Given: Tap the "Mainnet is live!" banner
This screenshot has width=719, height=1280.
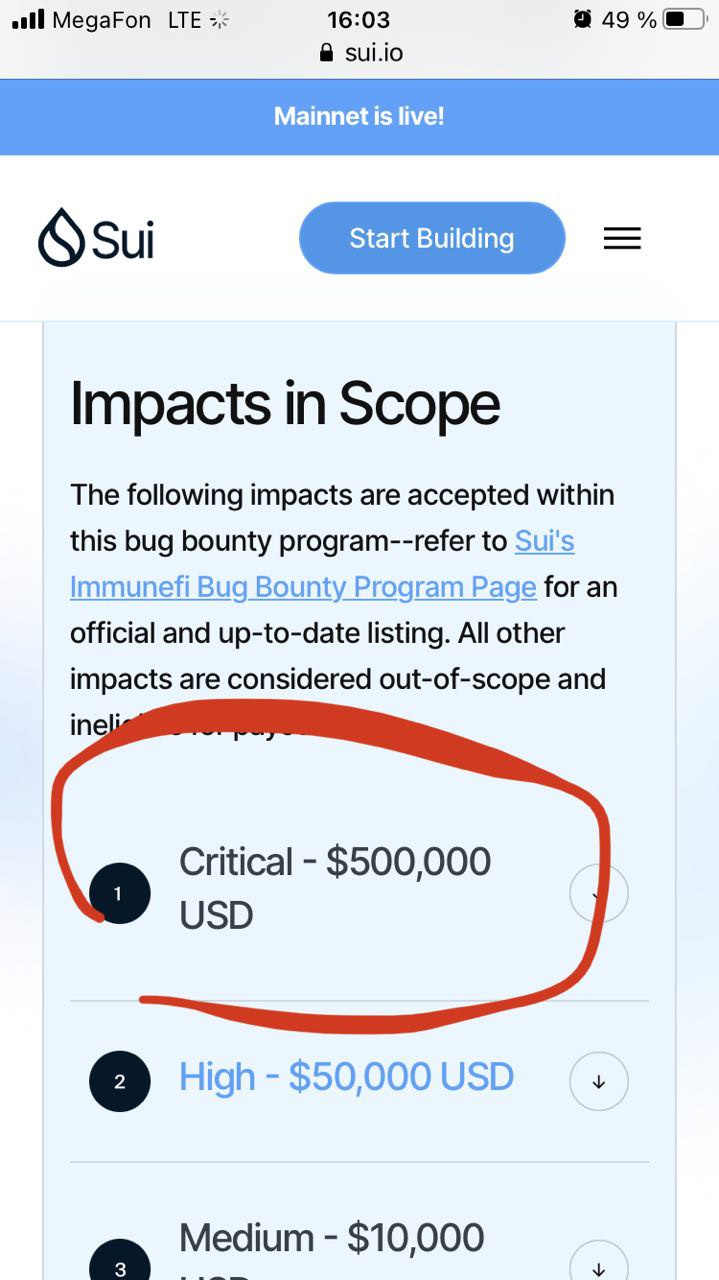Looking at the screenshot, I should [x=359, y=116].
